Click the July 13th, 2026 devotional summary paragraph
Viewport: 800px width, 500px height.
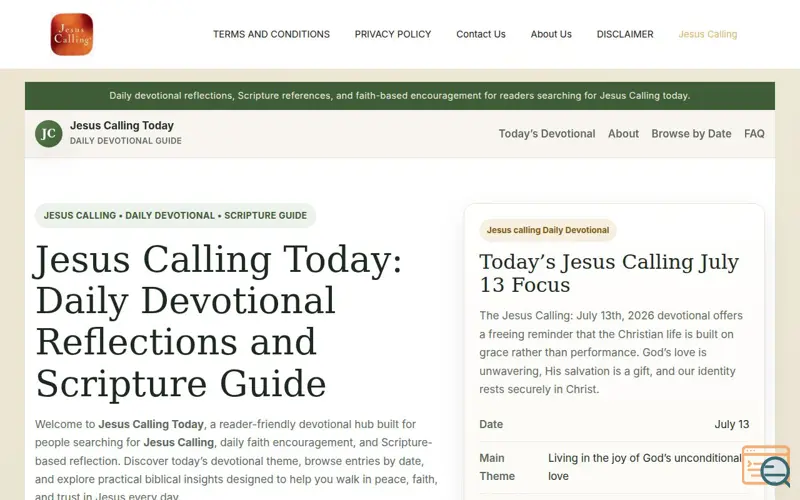point(611,352)
